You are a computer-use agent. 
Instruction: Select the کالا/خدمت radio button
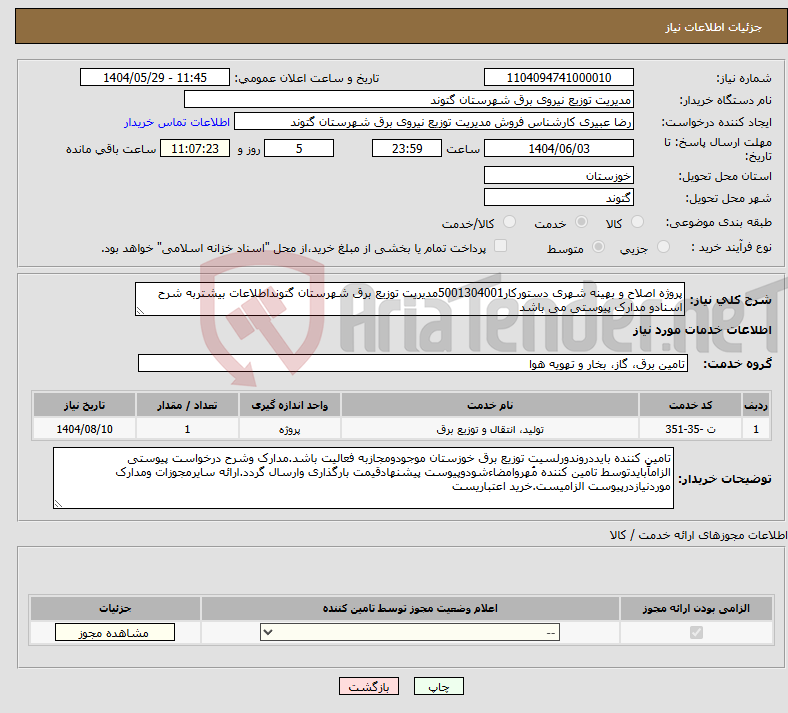pos(510,222)
